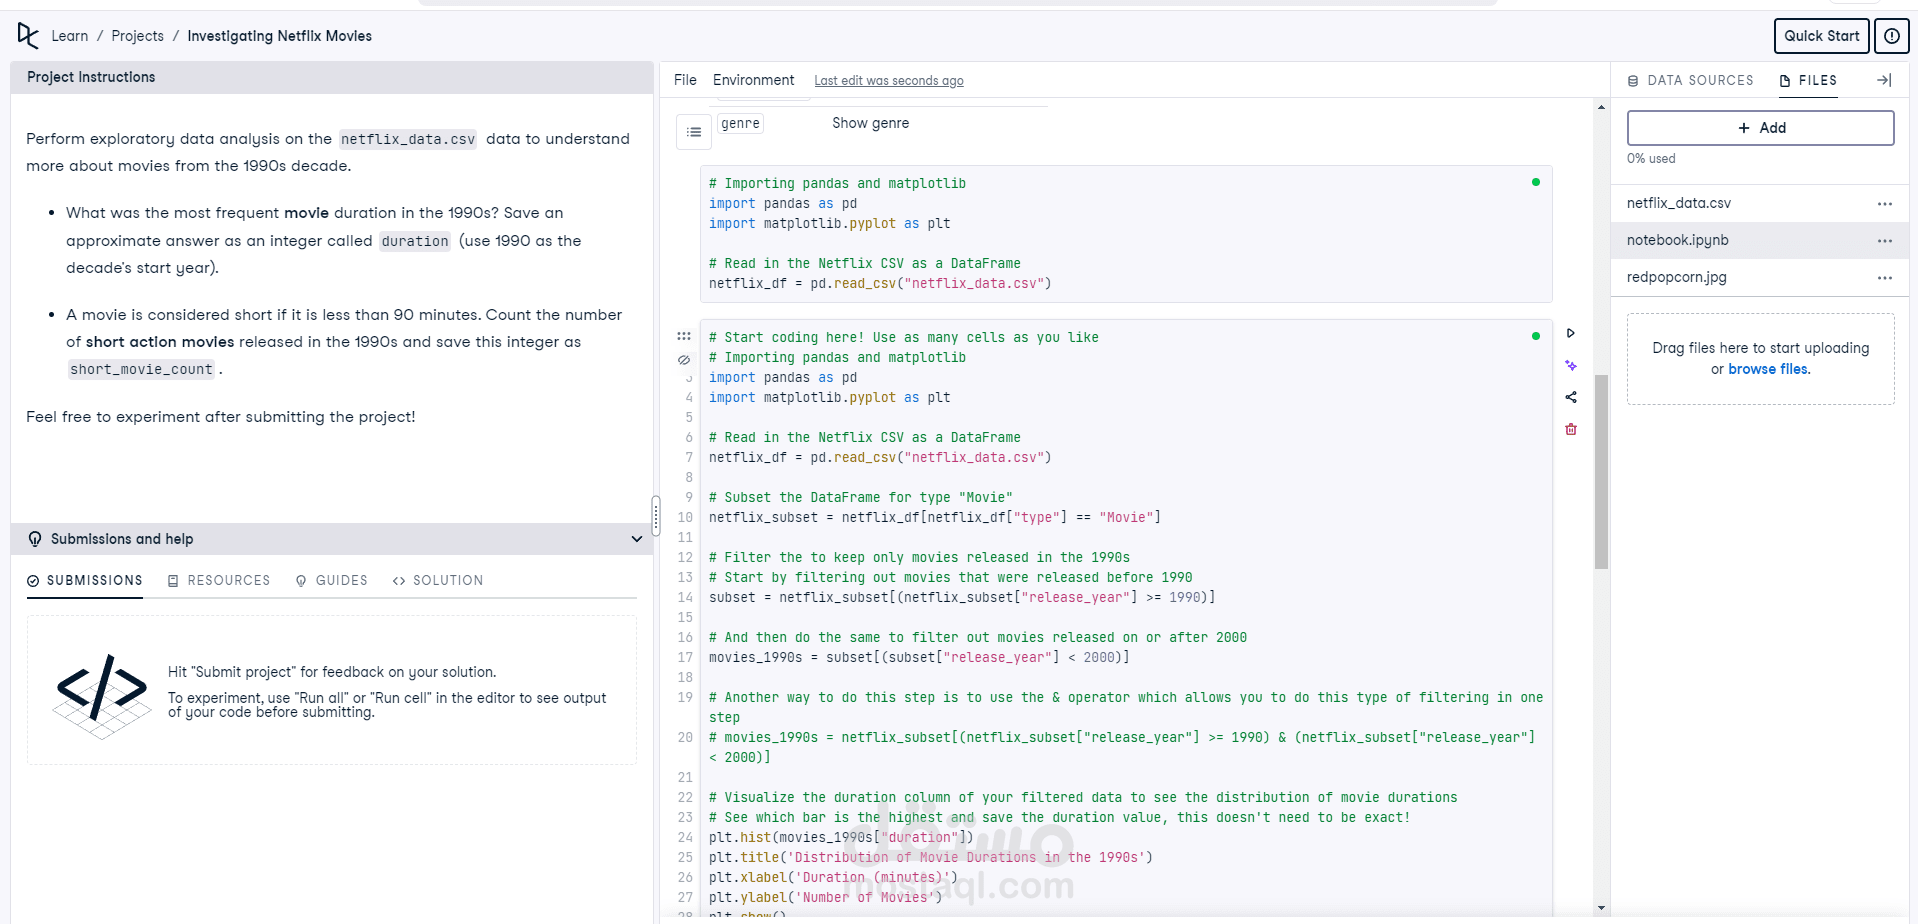Open the File menu
Image resolution: width=1918 pixels, height=924 pixels.
(685, 80)
